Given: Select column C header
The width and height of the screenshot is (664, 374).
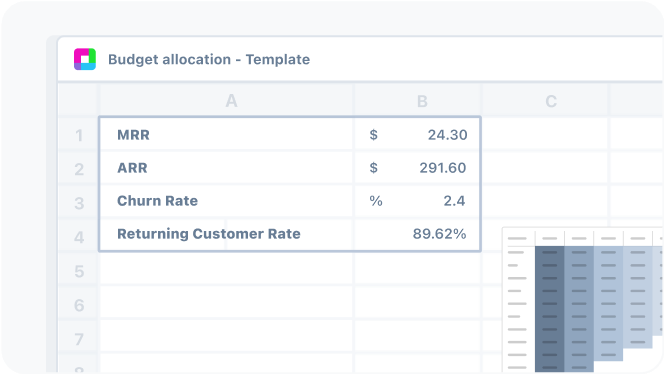Looking at the screenshot, I should 546,101.
